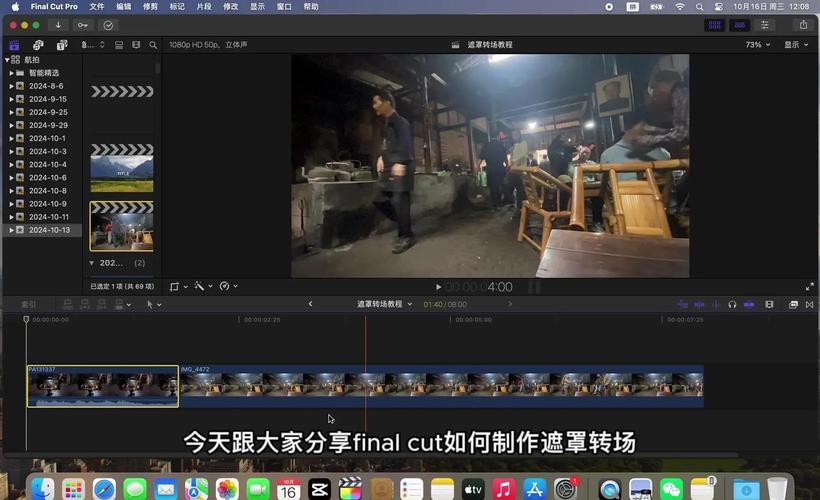The height and width of the screenshot is (500, 820).
Task: Toggle clip grouping appearance icon in browser
Action: [119, 45]
